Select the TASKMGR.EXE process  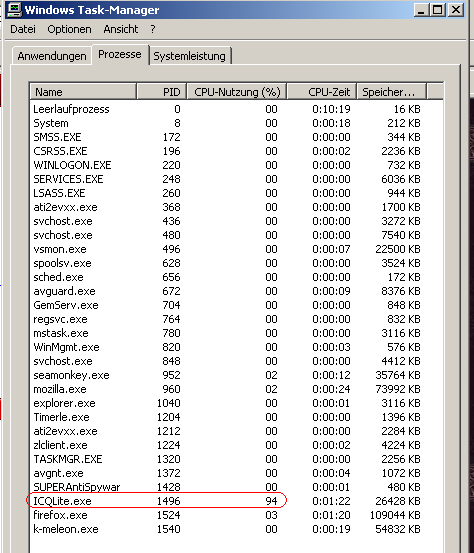tap(227, 459)
